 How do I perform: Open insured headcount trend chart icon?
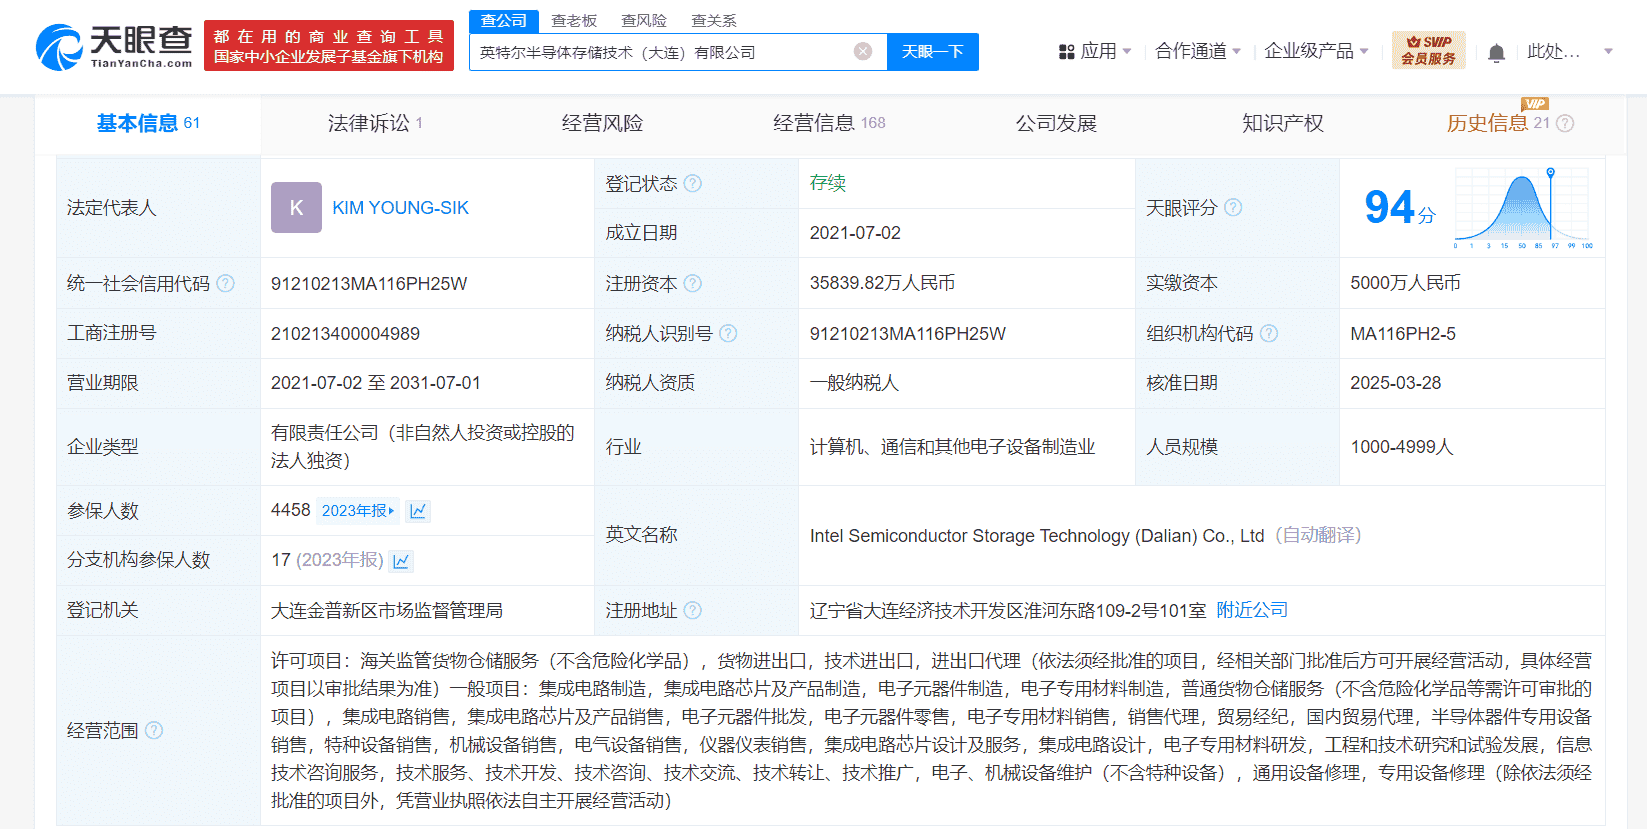pyautogui.click(x=418, y=511)
